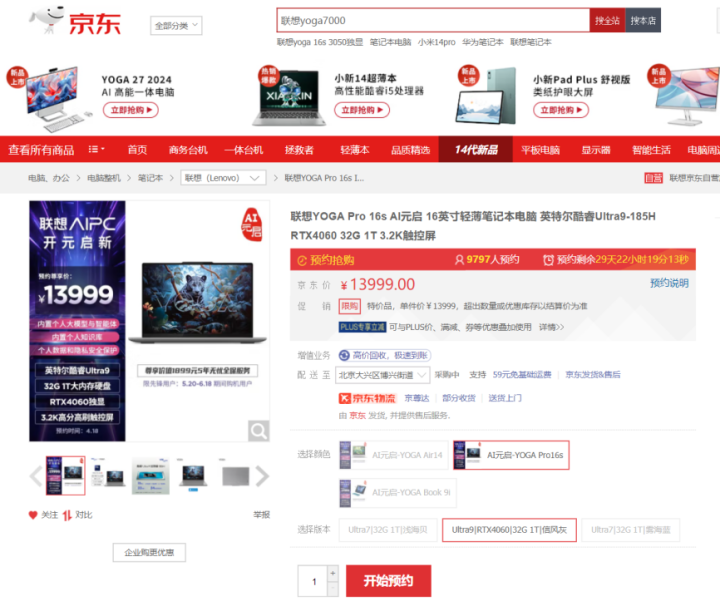This screenshot has width=720, height=606.
Task: Open the 商务台机 nav tab
Action: pos(188,150)
